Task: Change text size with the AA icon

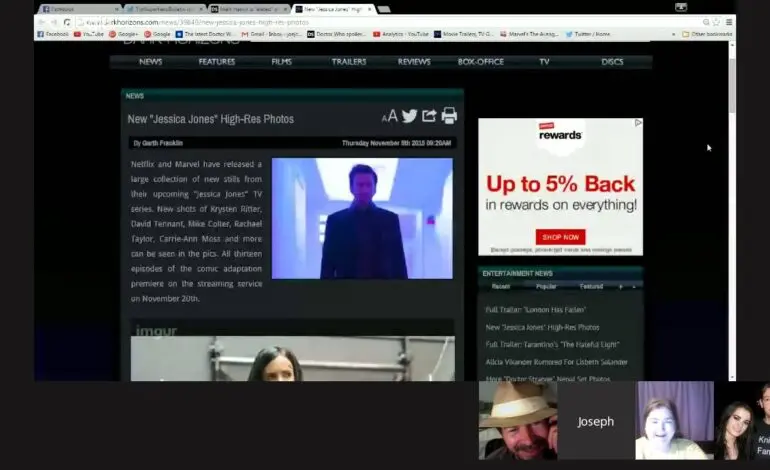Action: (x=389, y=116)
